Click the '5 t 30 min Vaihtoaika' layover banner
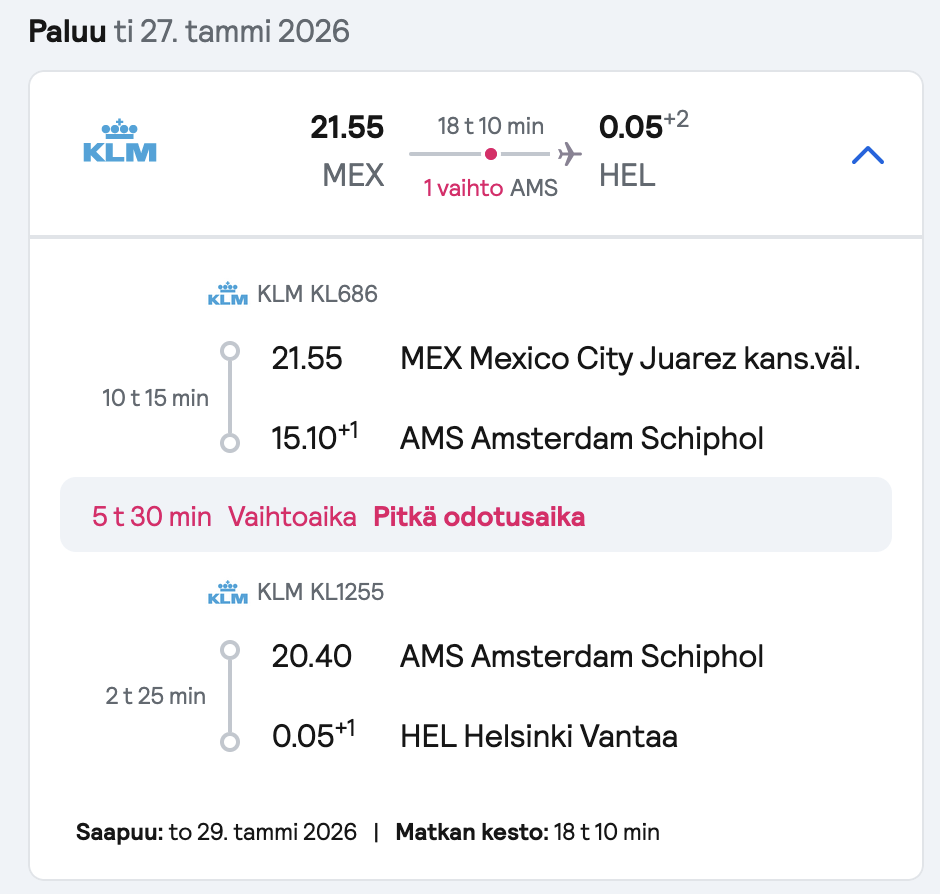Image resolution: width=940 pixels, height=894 pixels. click(x=476, y=514)
